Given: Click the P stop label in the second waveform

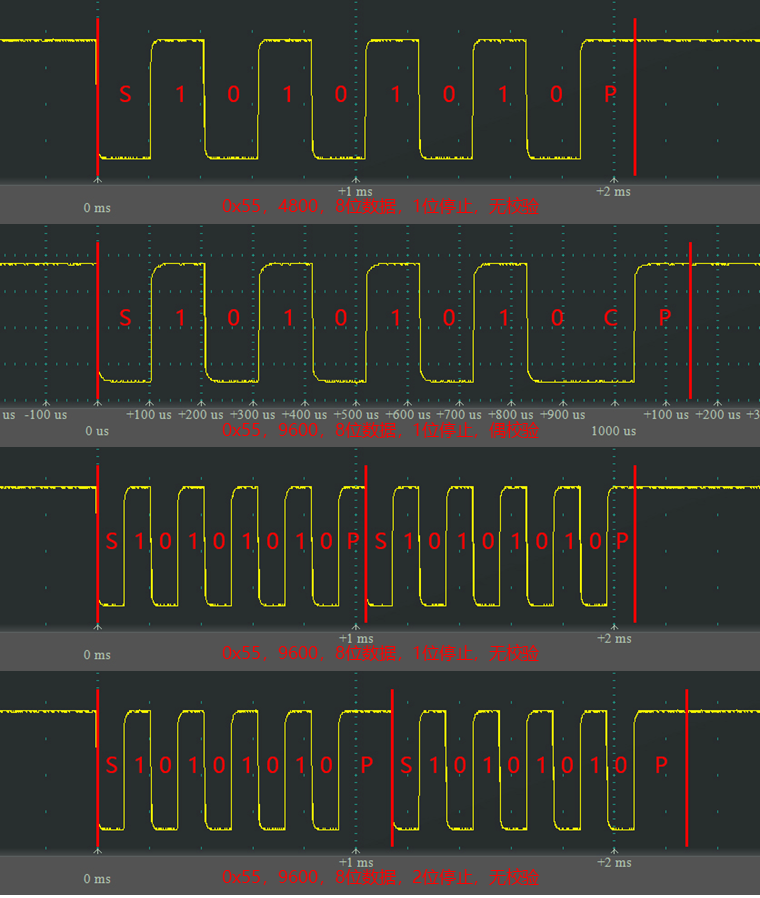Looking at the screenshot, I should point(664,317).
